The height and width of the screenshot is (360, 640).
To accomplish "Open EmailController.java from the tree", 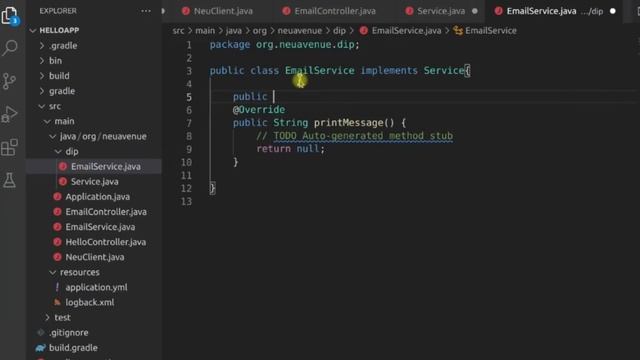I will [x=106, y=212].
